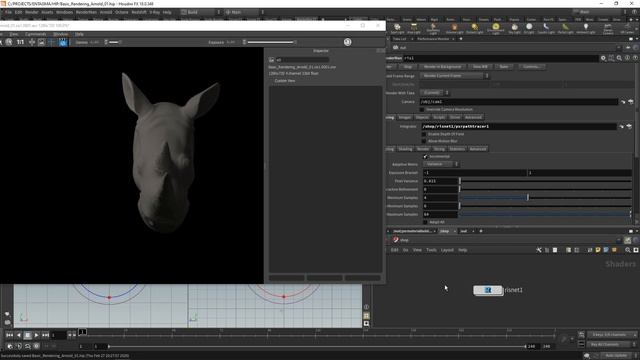This screenshot has height=360, width=640.
Task: Click the yellow sticky note icon in network toolbar
Action: click(598, 250)
